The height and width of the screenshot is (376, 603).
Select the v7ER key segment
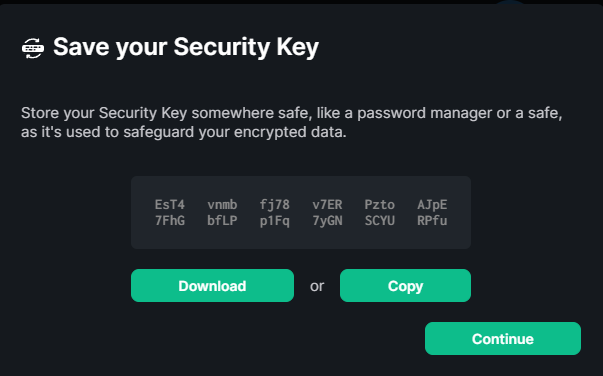(x=327, y=205)
